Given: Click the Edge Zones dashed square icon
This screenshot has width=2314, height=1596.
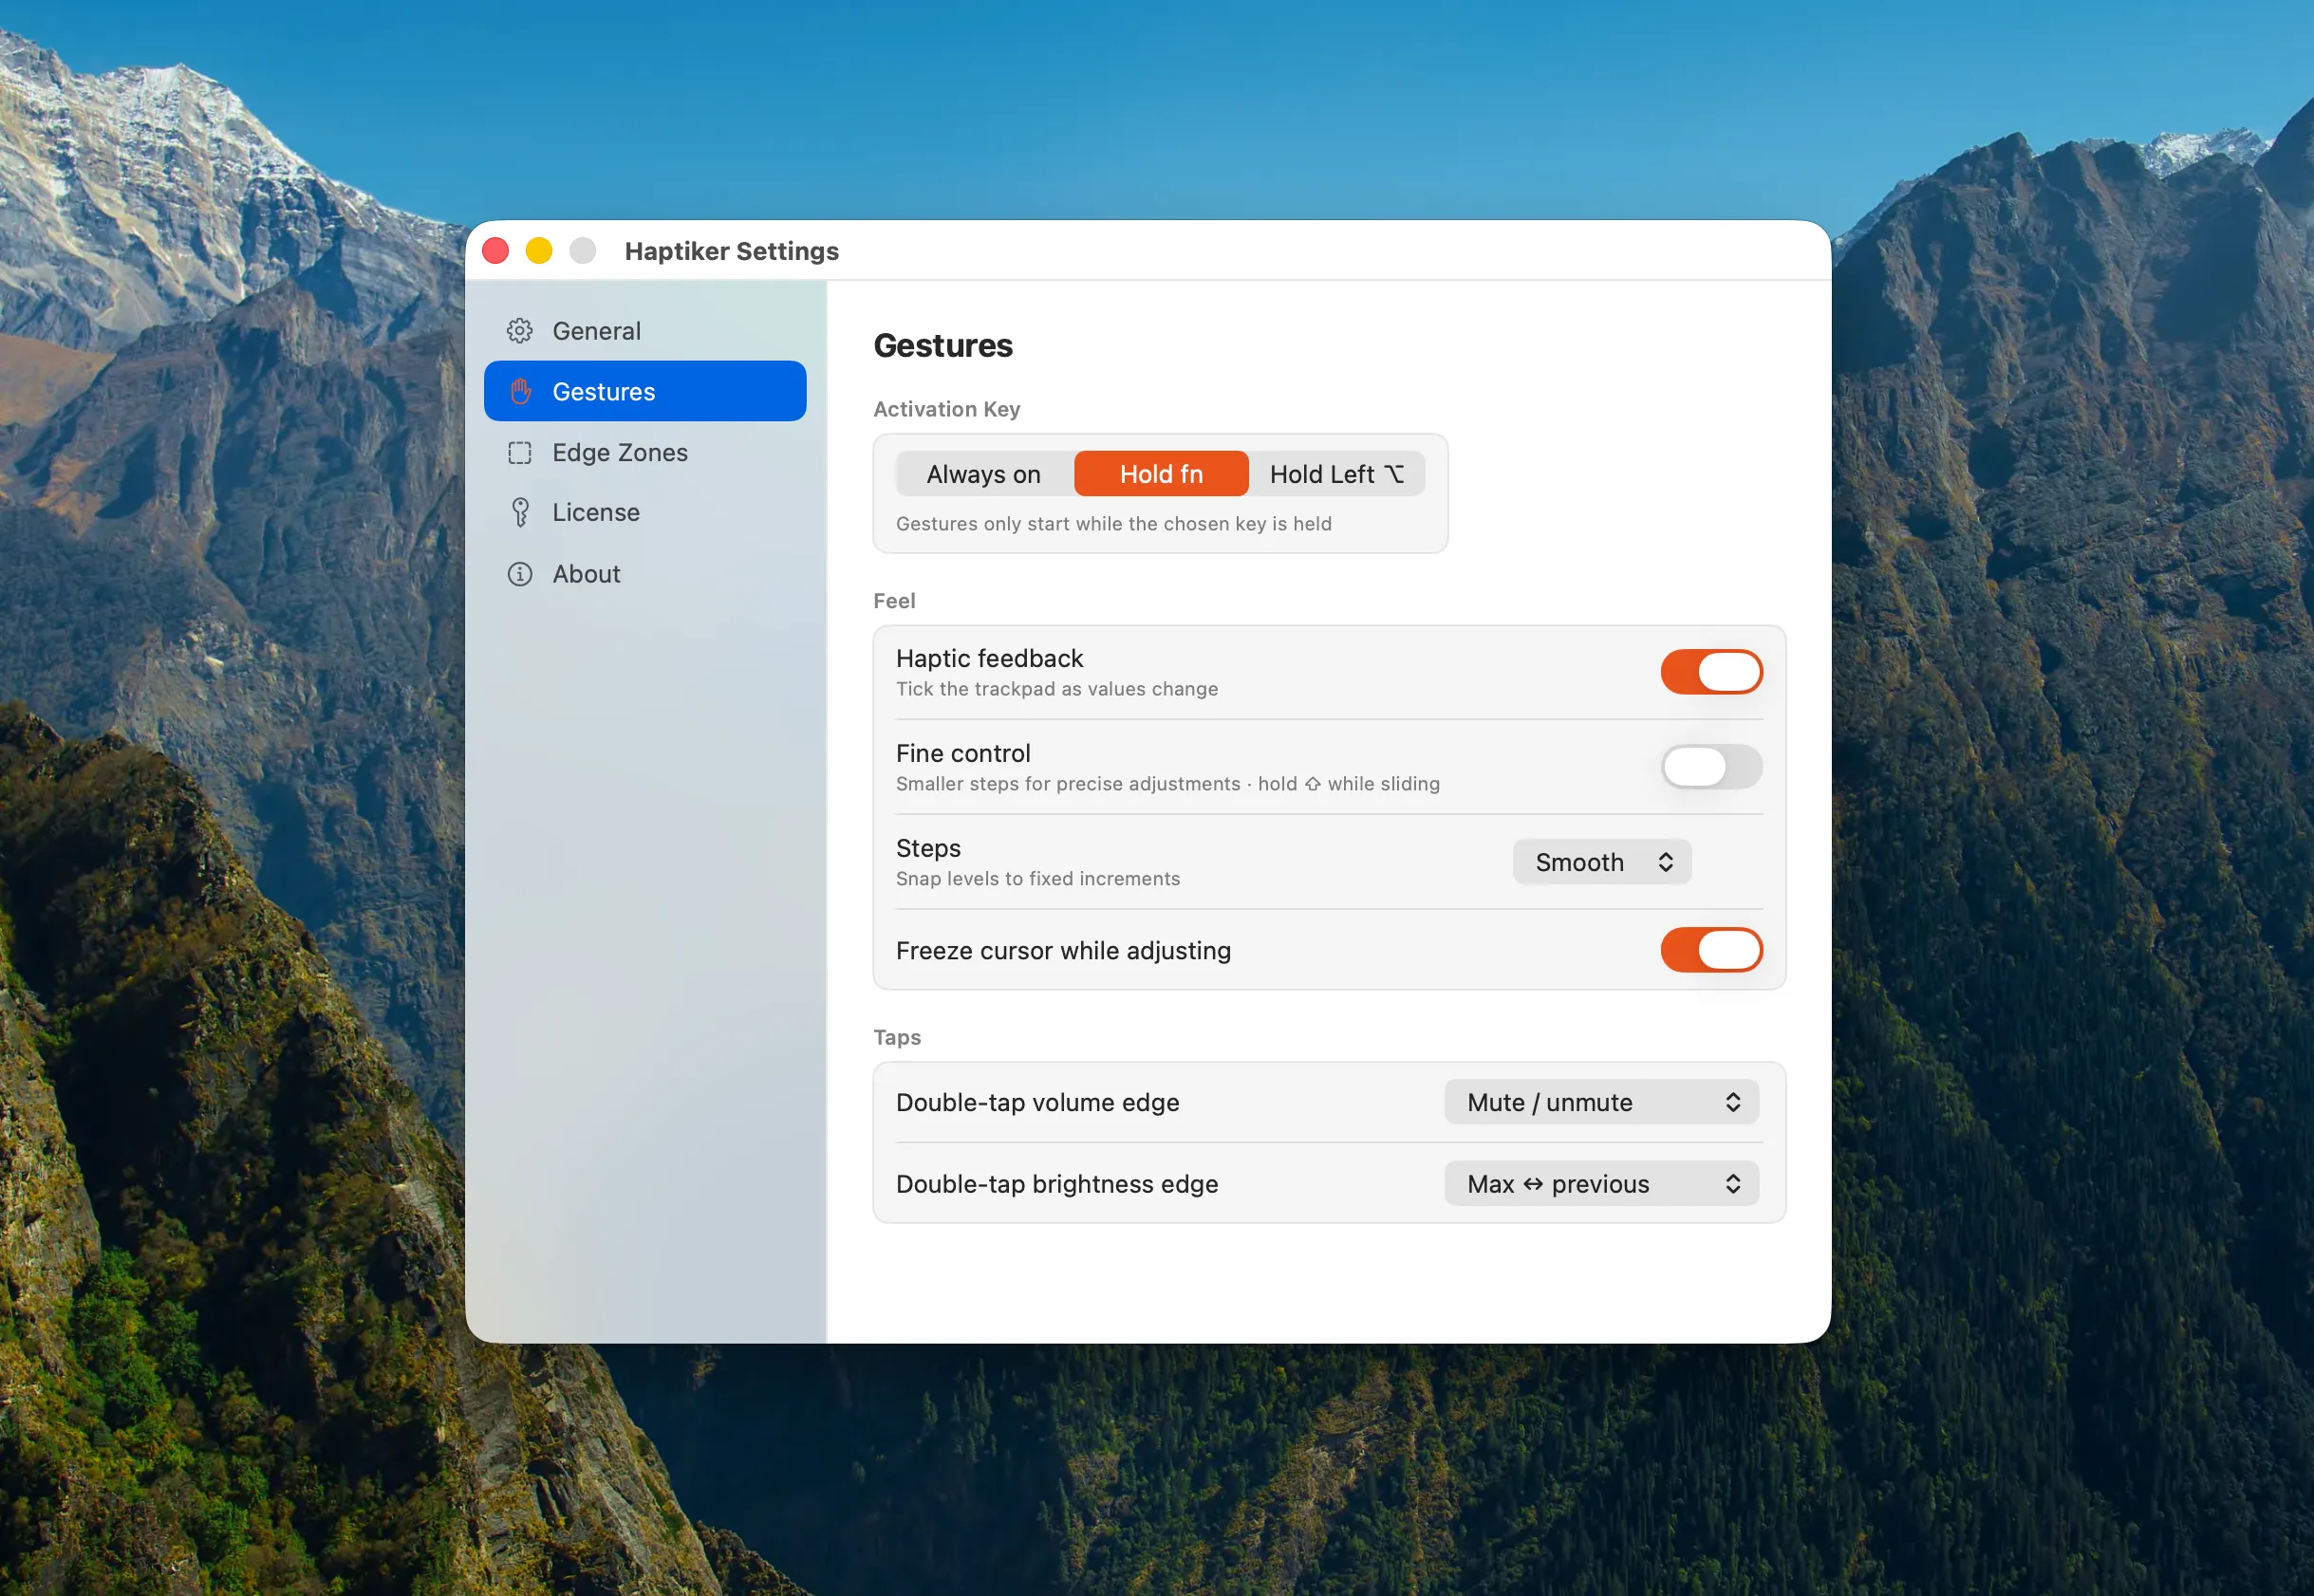Looking at the screenshot, I should point(519,453).
